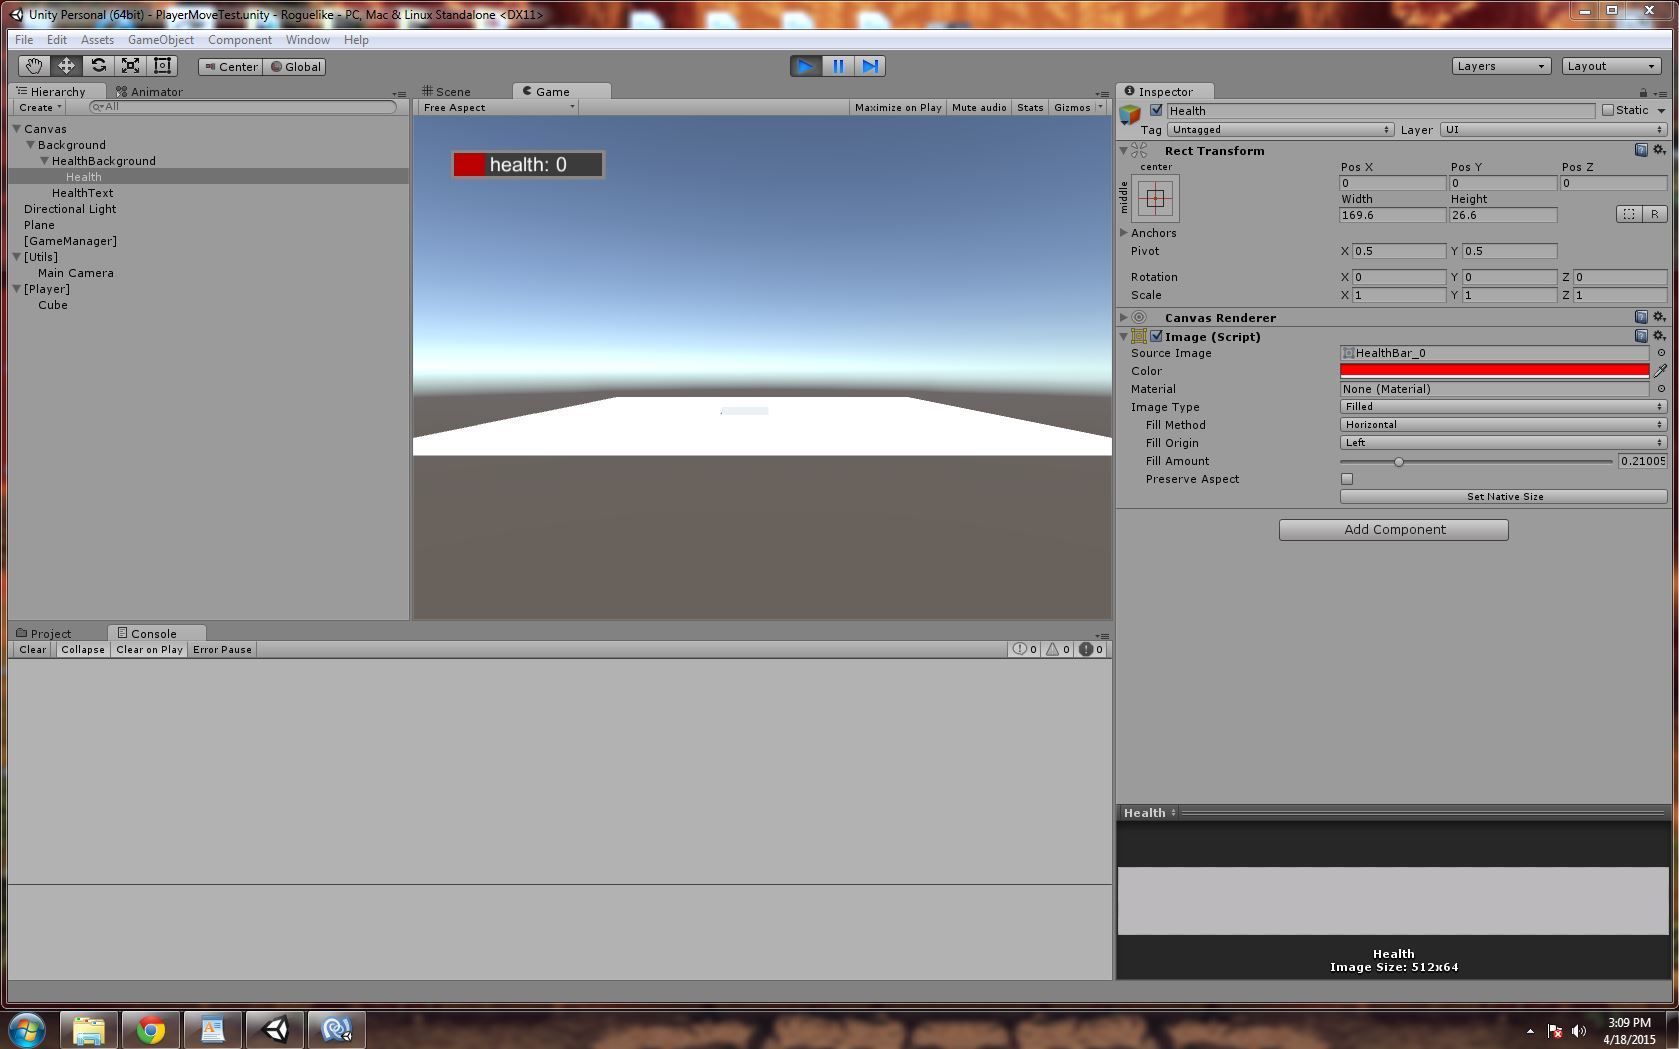The image size is (1679, 1049).
Task: Toggle Image script enabled checkbox
Action: click(x=1156, y=336)
